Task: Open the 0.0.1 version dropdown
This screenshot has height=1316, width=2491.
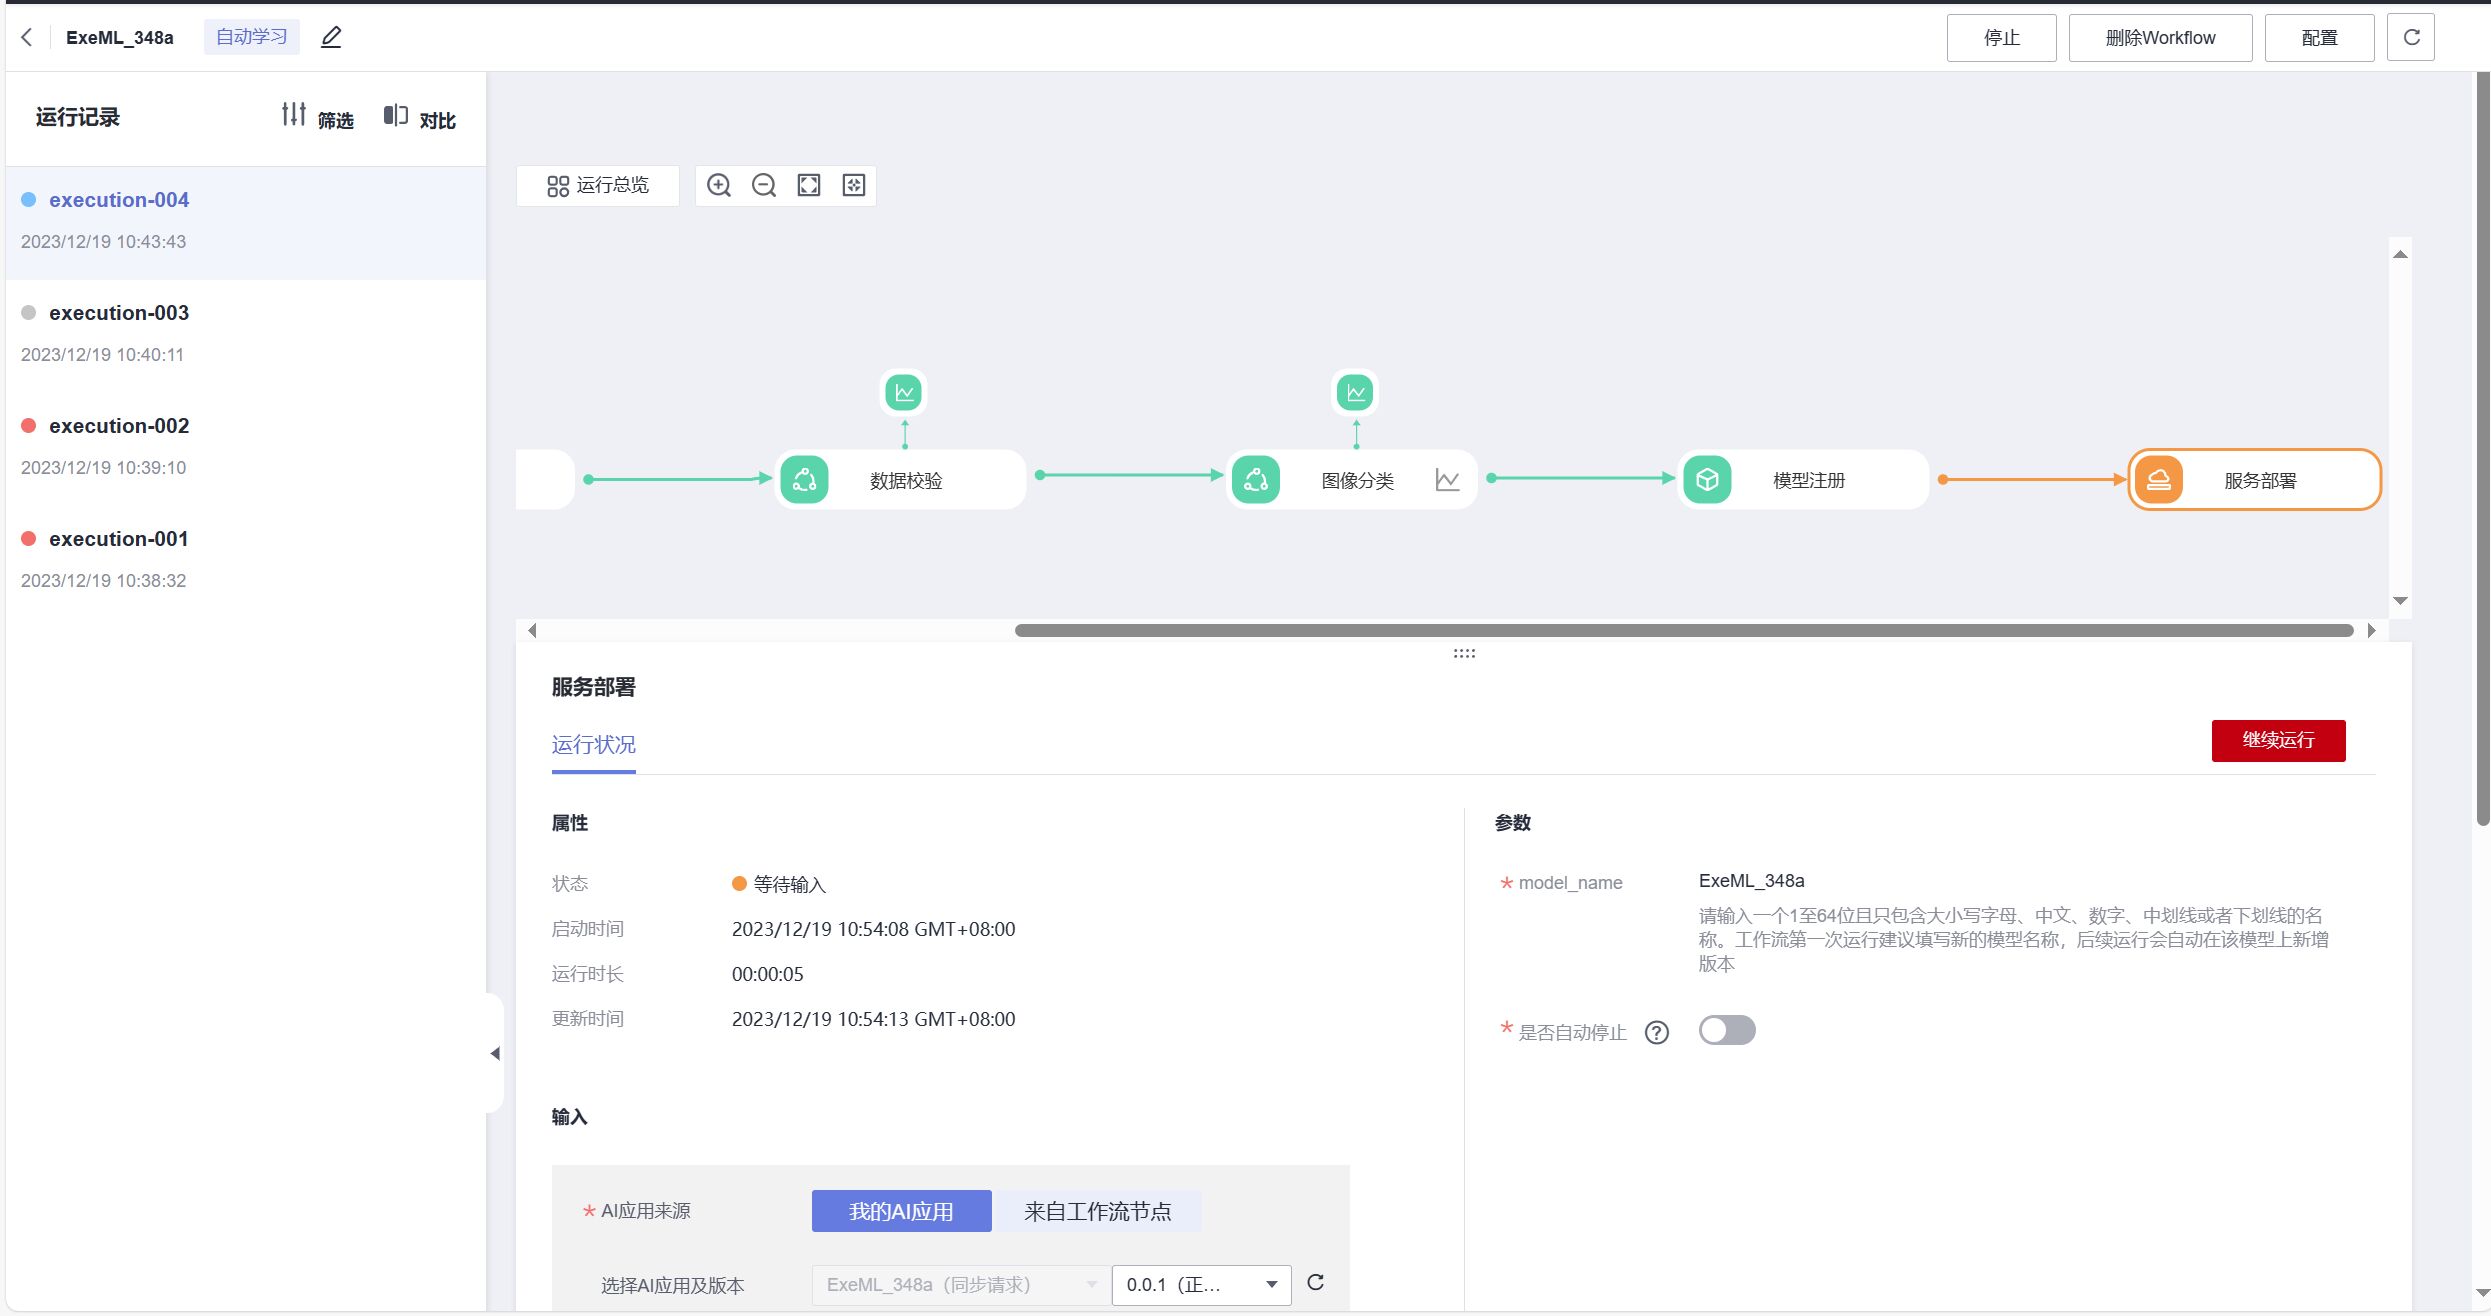Action: [1201, 1285]
